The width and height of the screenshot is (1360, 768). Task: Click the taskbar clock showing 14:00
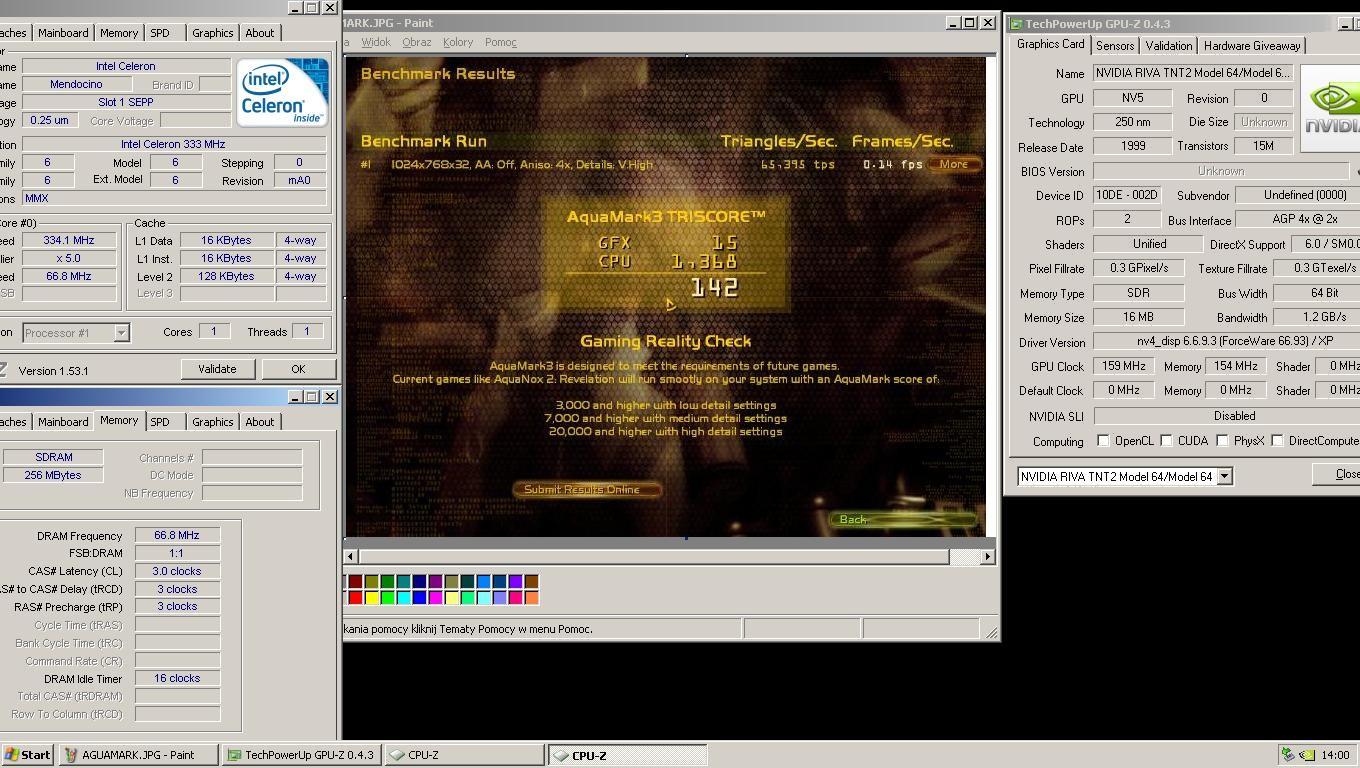tap(1334, 755)
